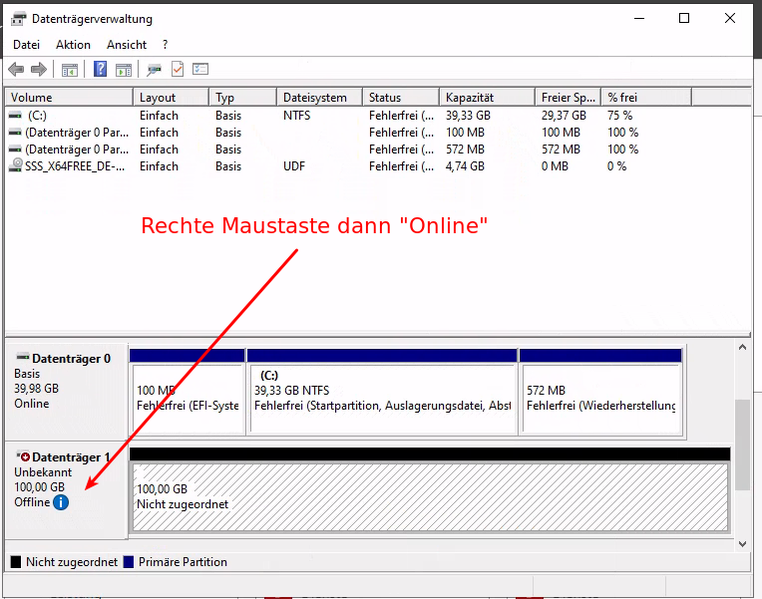The image size is (762, 599).
Task: Select the 39,33 GB NTFS (C:) partition block
Action: pyautogui.click(x=382, y=398)
